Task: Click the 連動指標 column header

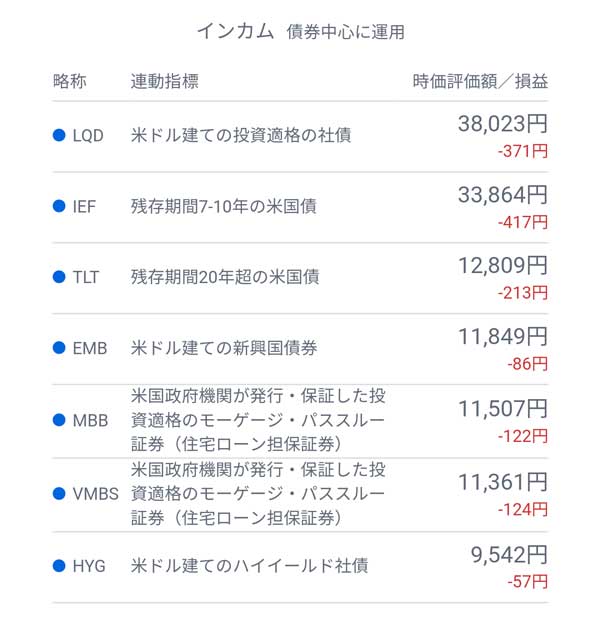Action: 164,82
